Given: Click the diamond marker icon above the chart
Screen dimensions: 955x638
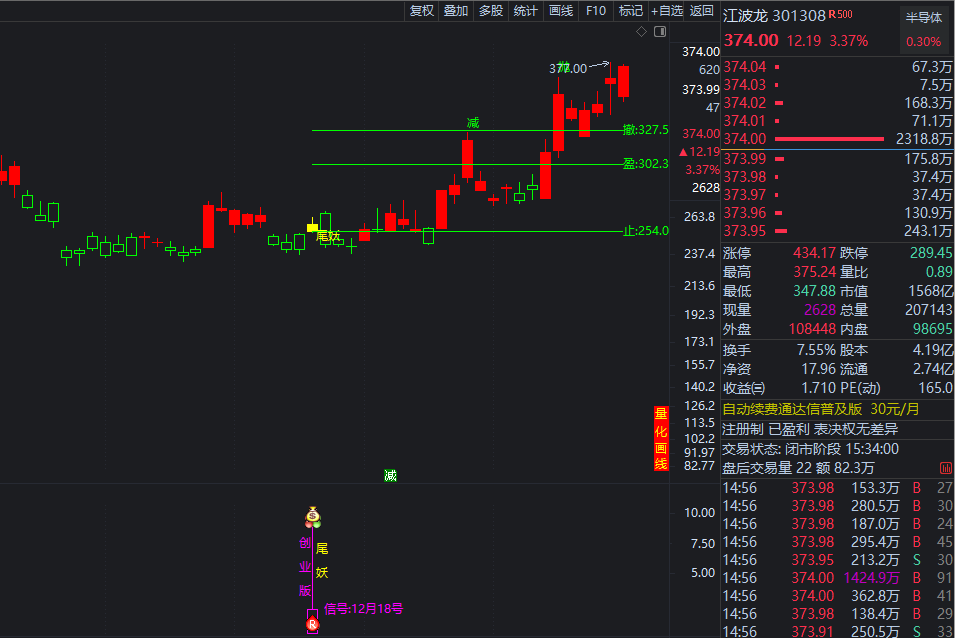Looking at the screenshot, I should pyautogui.click(x=641, y=32).
